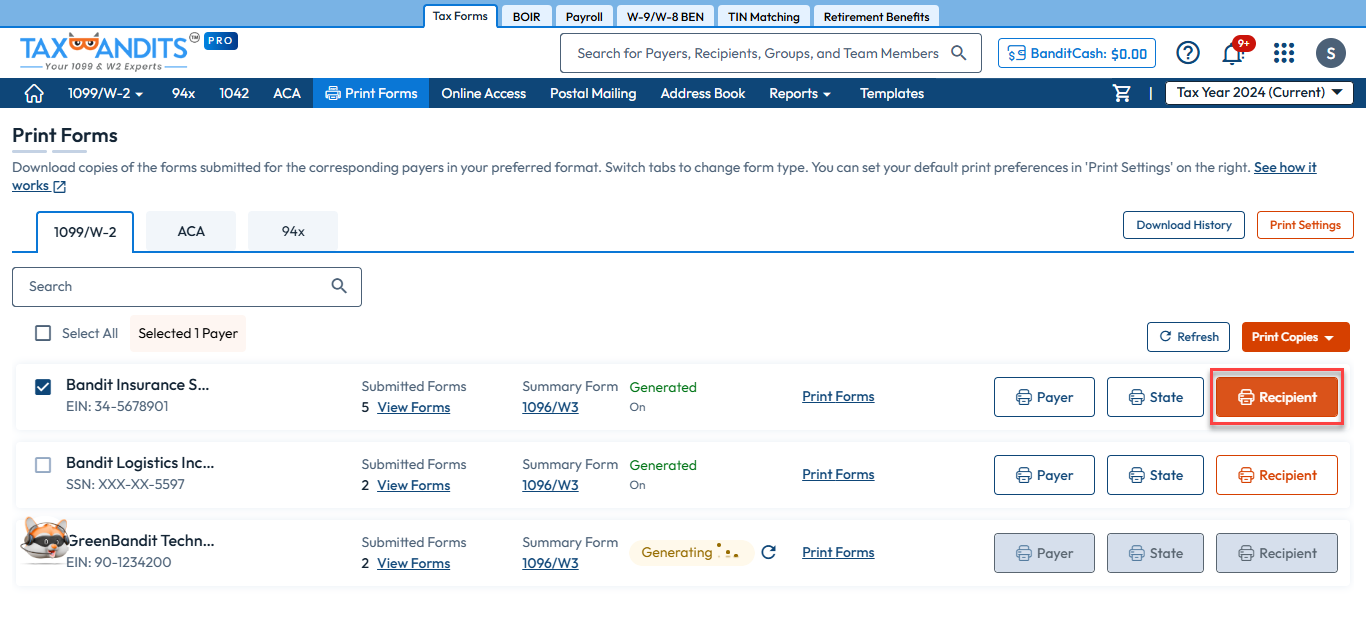The image size is (1366, 641).
Task: Open ACA in the navigation bar
Action: coord(287,93)
